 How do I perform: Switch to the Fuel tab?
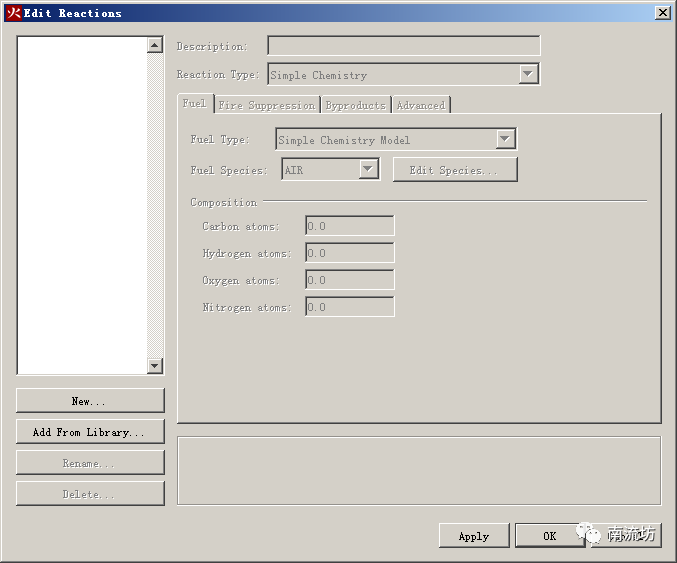[x=195, y=104]
